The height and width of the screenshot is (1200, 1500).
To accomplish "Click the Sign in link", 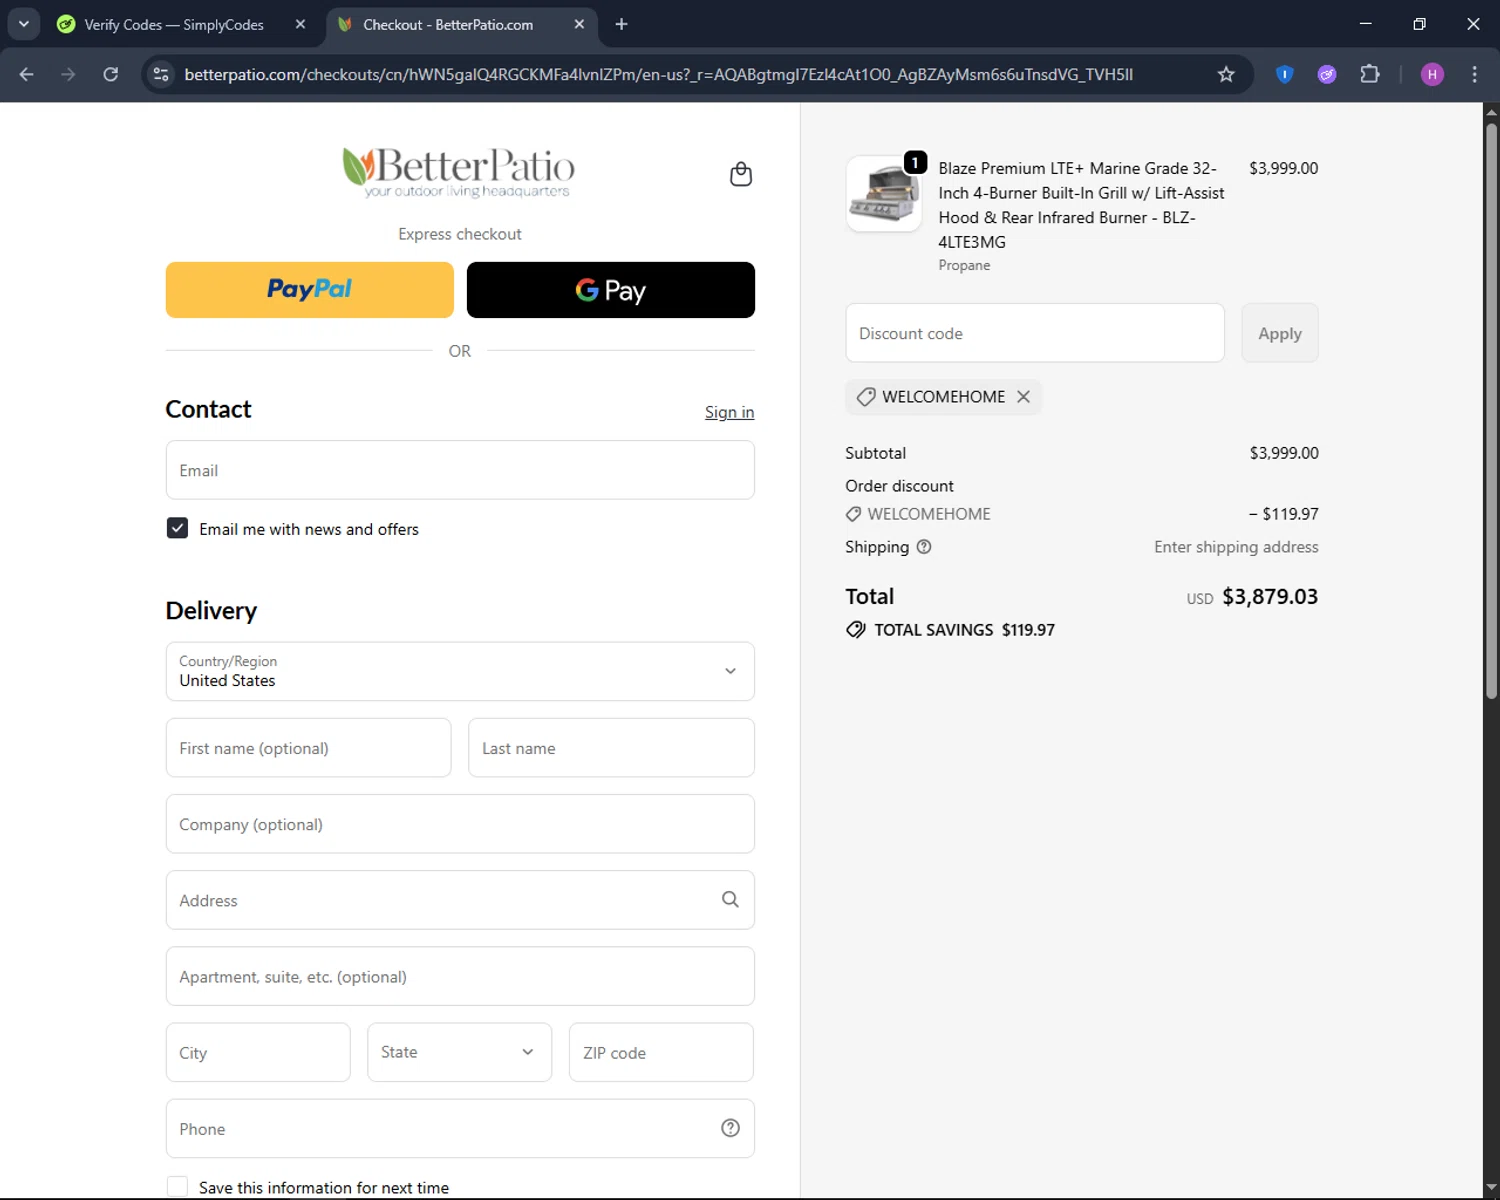I will [729, 412].
